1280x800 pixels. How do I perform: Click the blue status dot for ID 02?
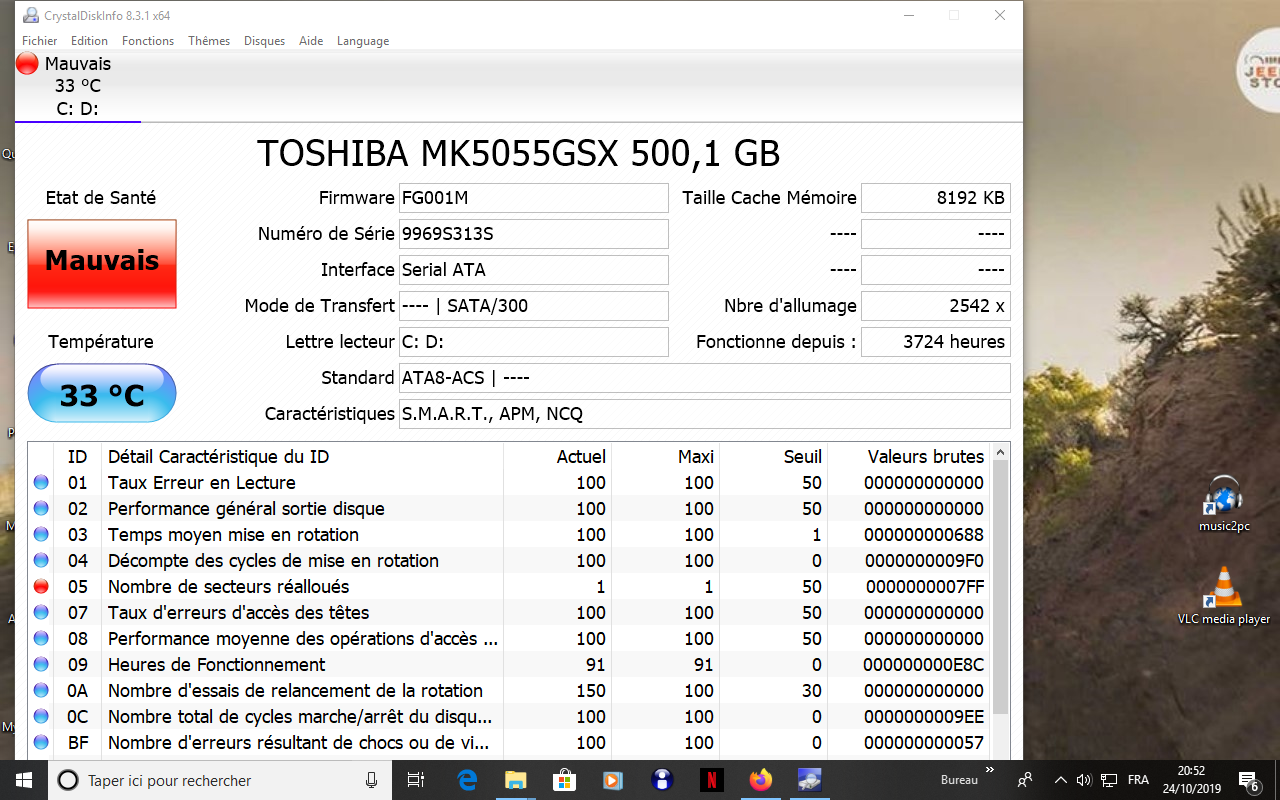(x=41, y=509)
